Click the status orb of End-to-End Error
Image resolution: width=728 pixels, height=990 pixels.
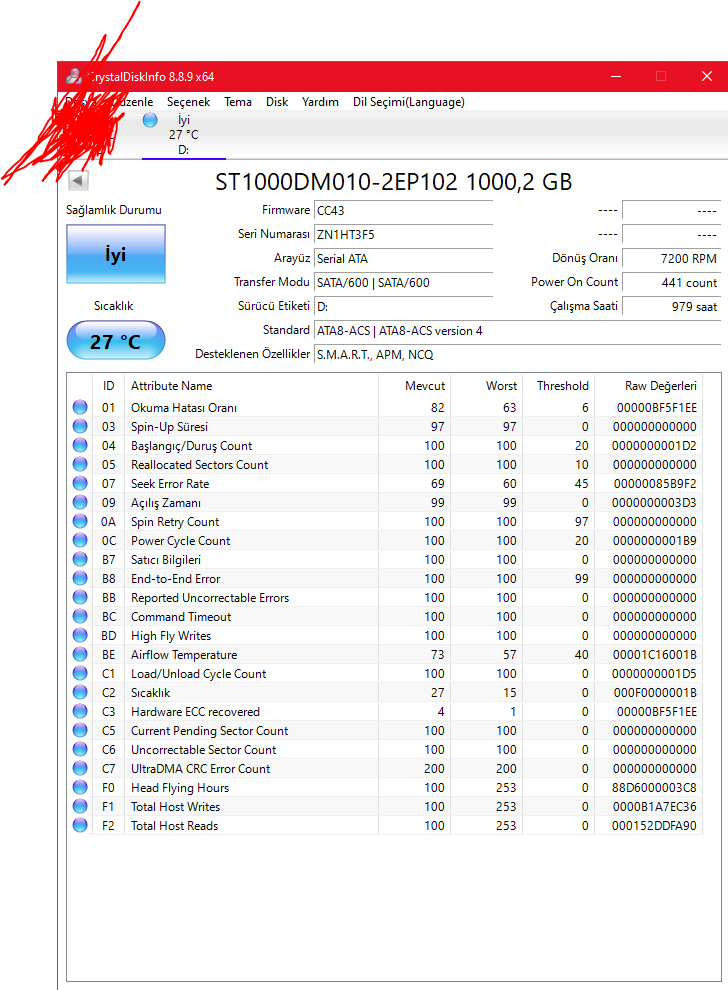click(x=80, y=578)
